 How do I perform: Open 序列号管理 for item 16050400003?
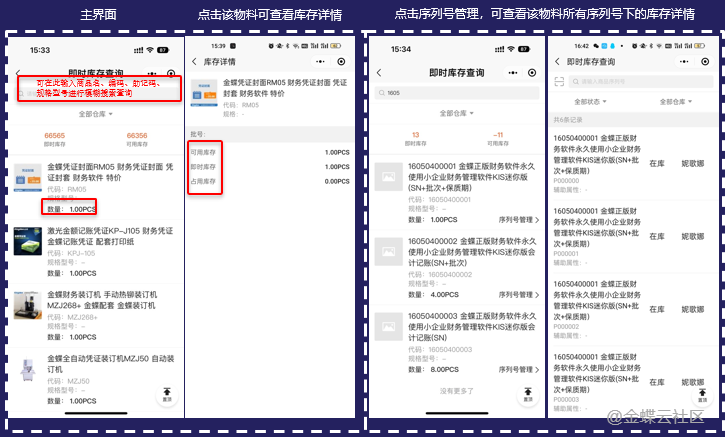[519, 369]
